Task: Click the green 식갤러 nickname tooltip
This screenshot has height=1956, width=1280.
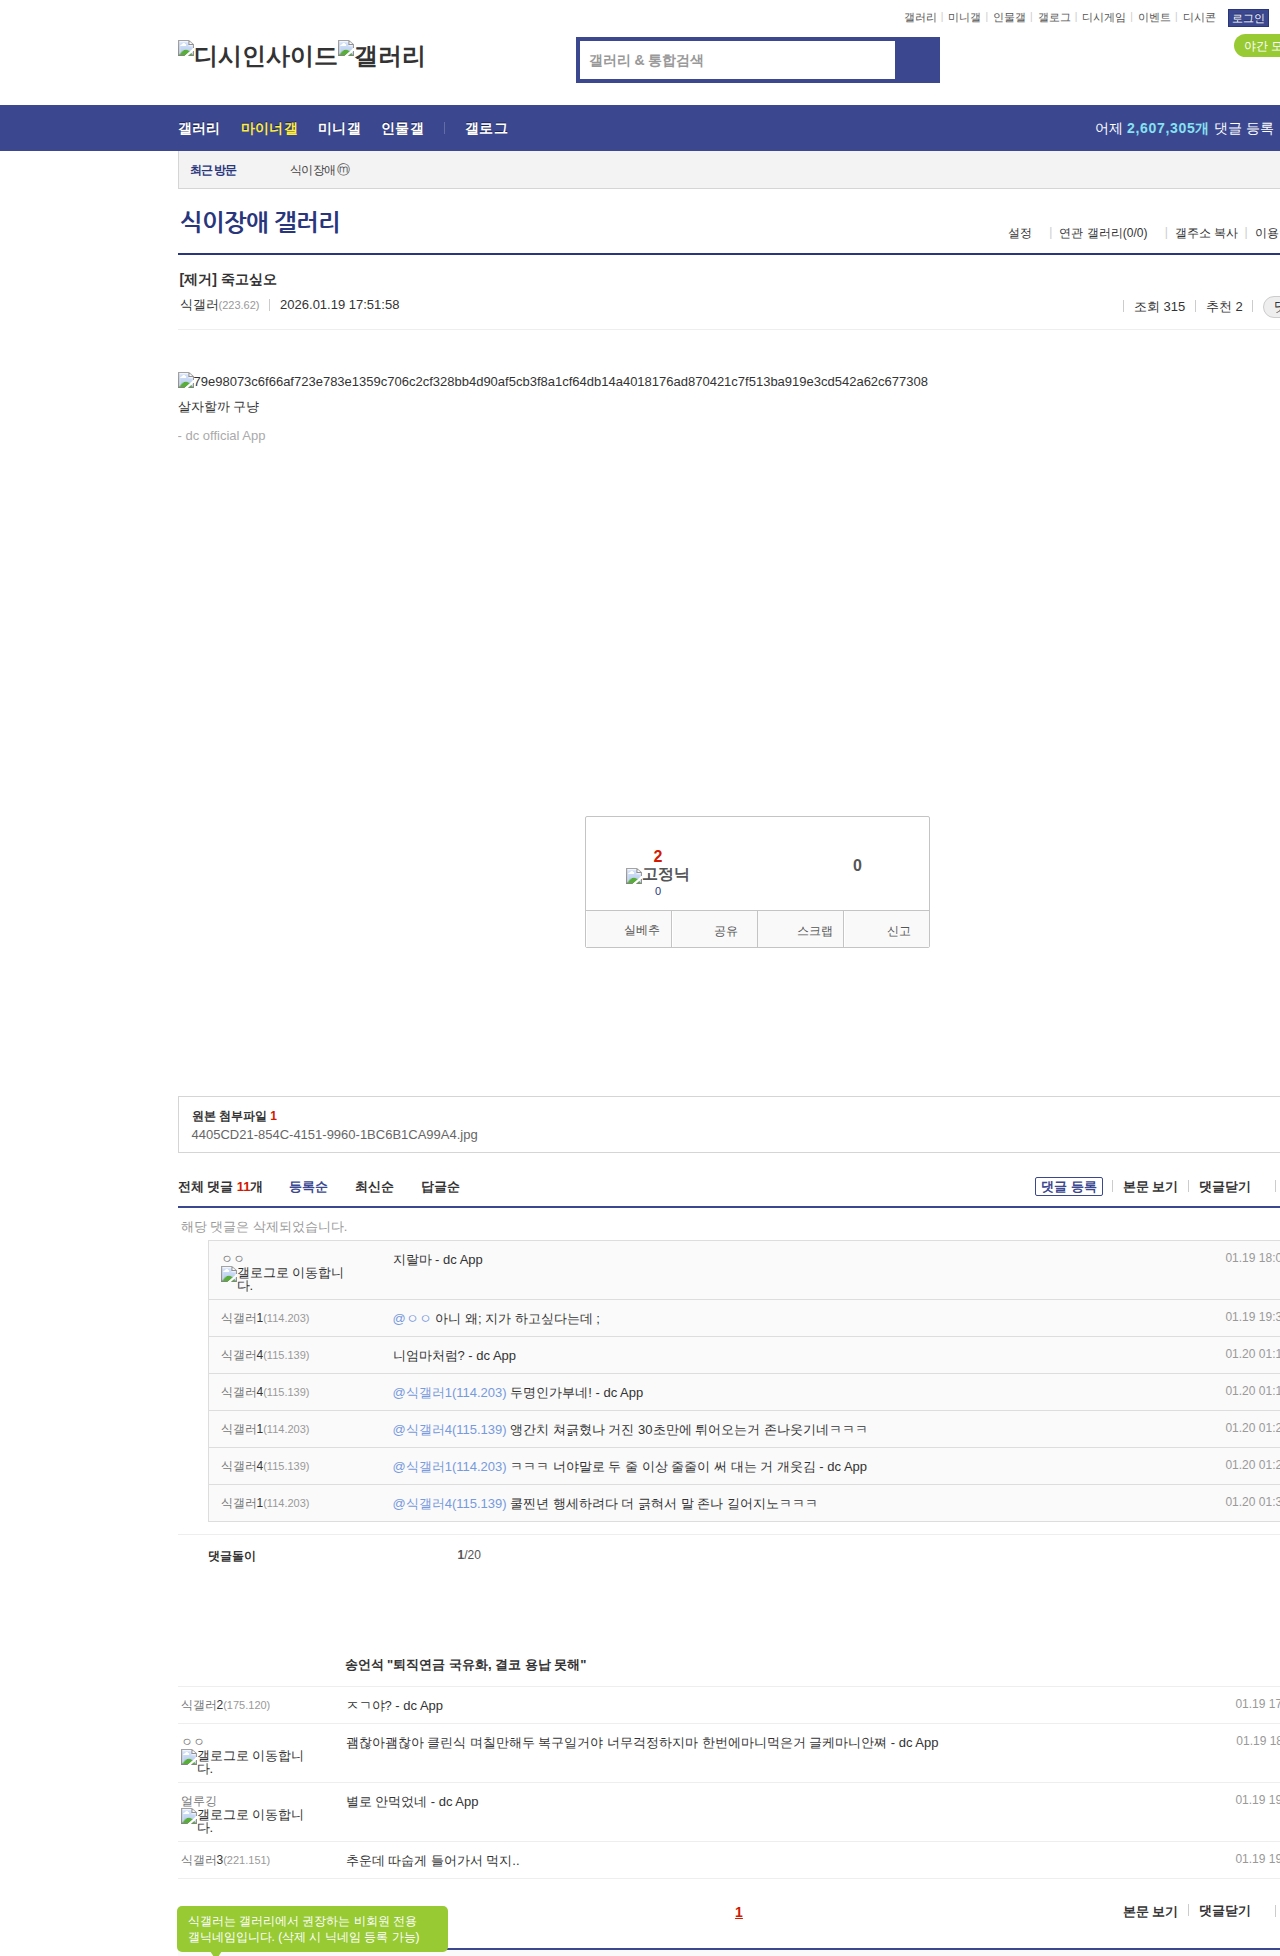Action: point(312,1929)
